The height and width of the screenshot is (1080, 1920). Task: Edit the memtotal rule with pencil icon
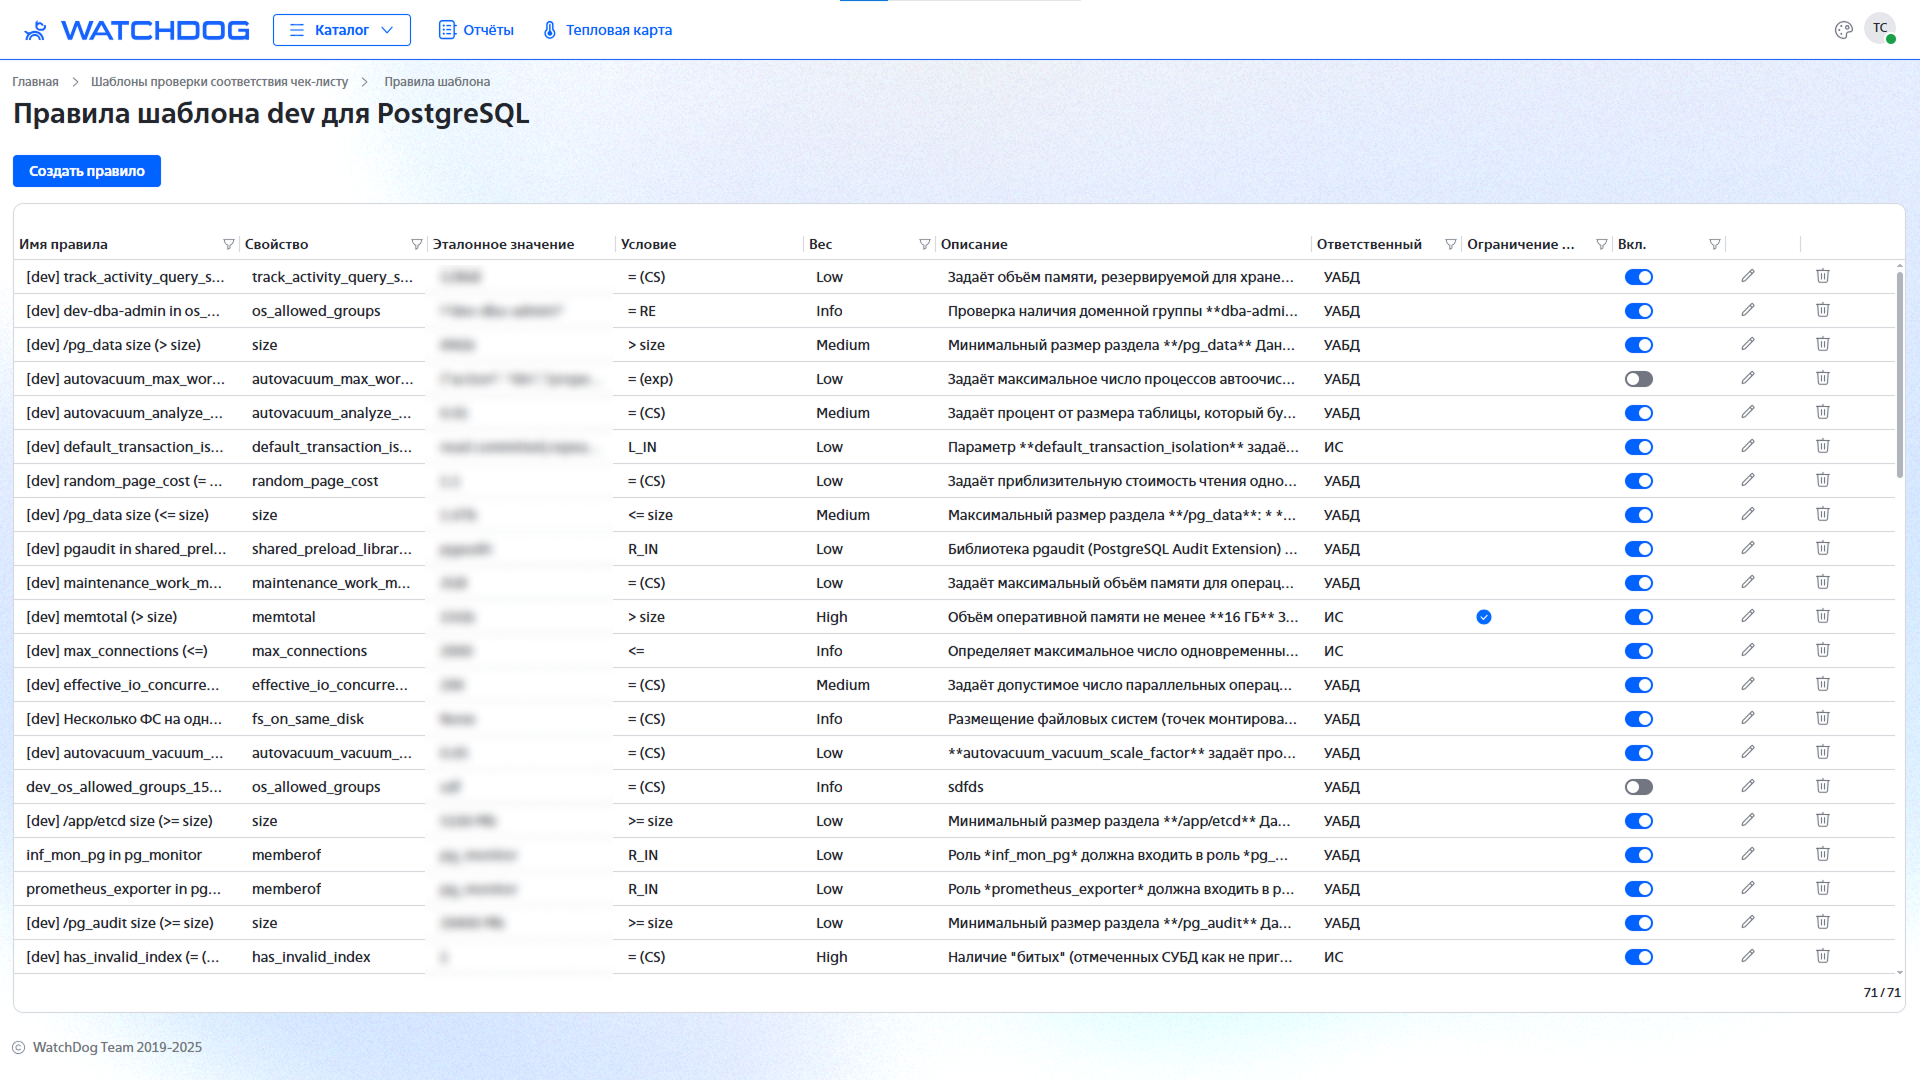tap(1747, 616)
